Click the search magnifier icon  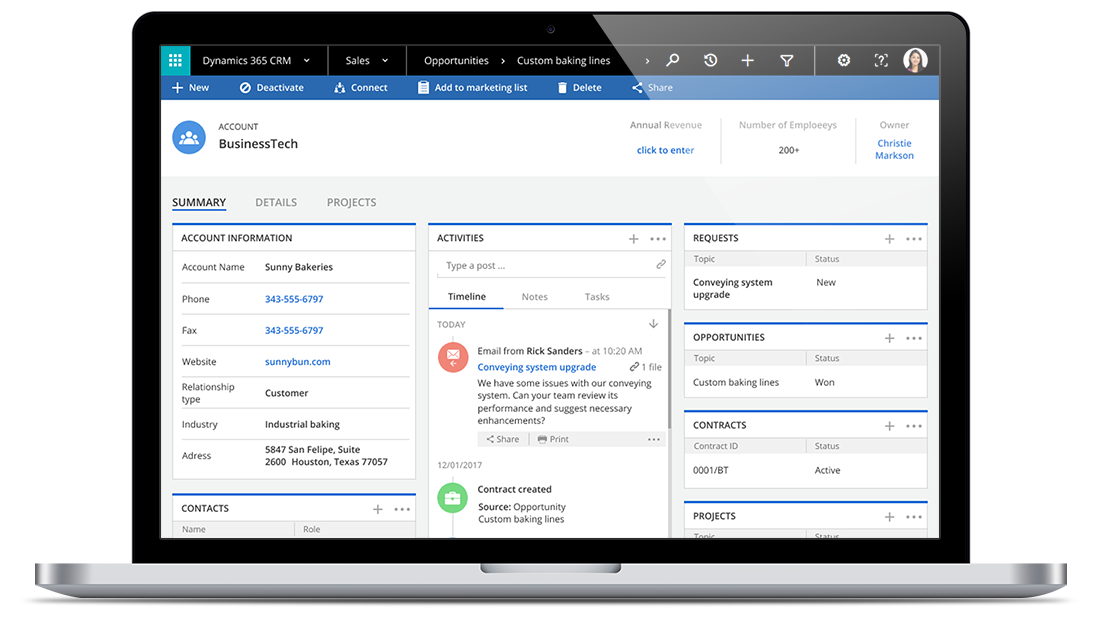tap(673, 60)
